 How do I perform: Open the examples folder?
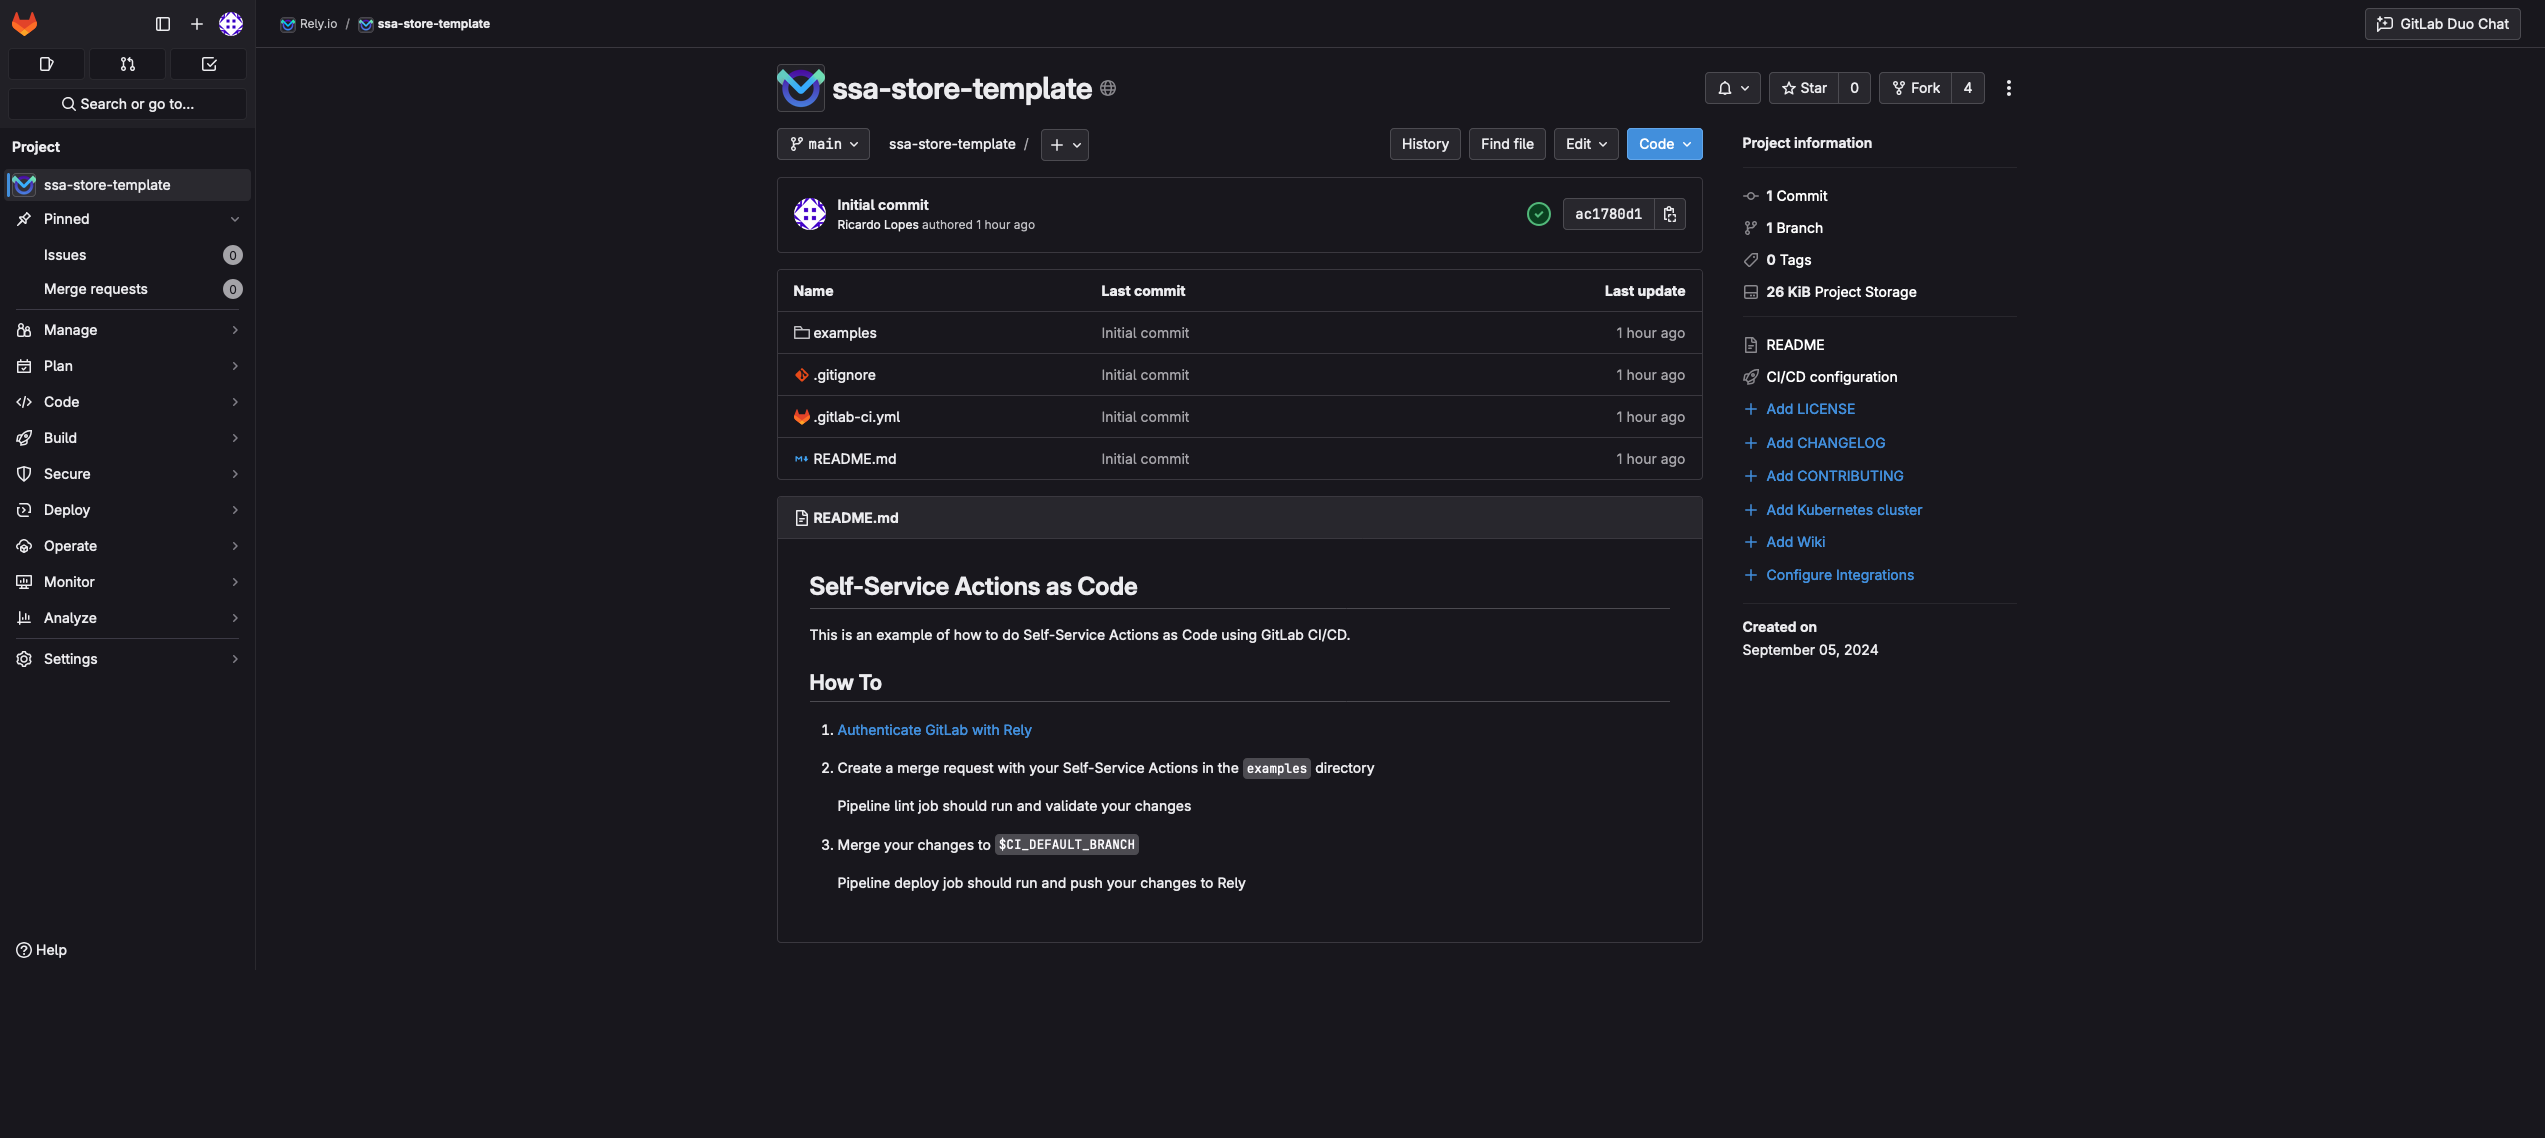tap(844, 333)
